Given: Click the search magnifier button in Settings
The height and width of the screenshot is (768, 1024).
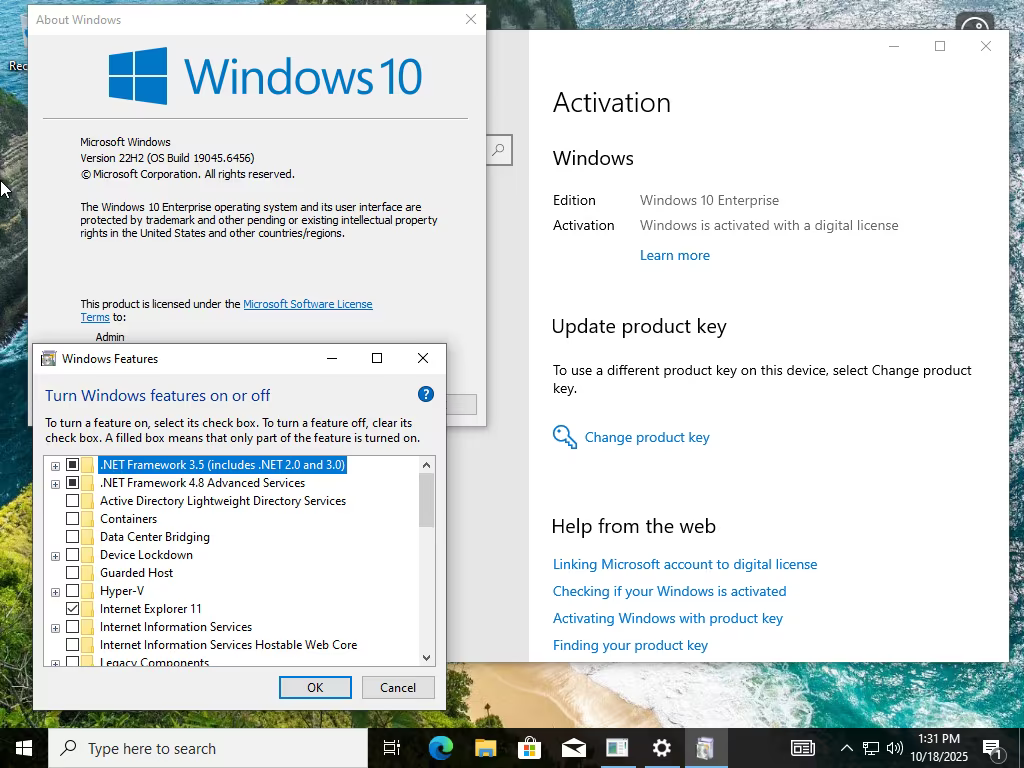Looking at the screenshot, I should (498, 150).
